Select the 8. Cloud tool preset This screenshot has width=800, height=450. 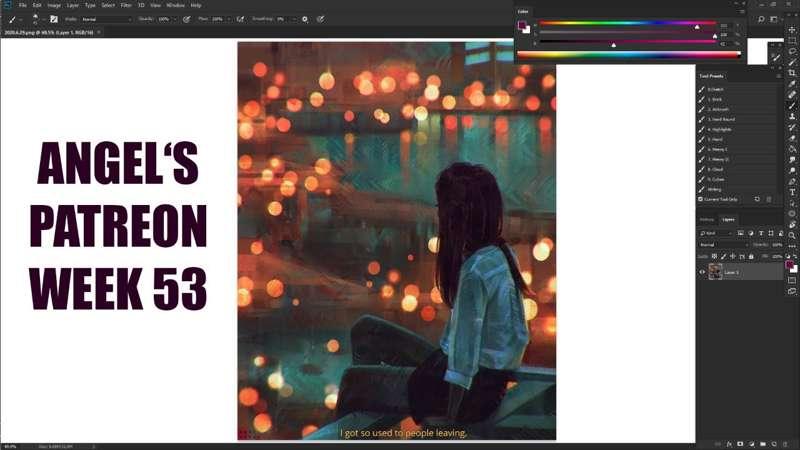(x=739, y=169)
